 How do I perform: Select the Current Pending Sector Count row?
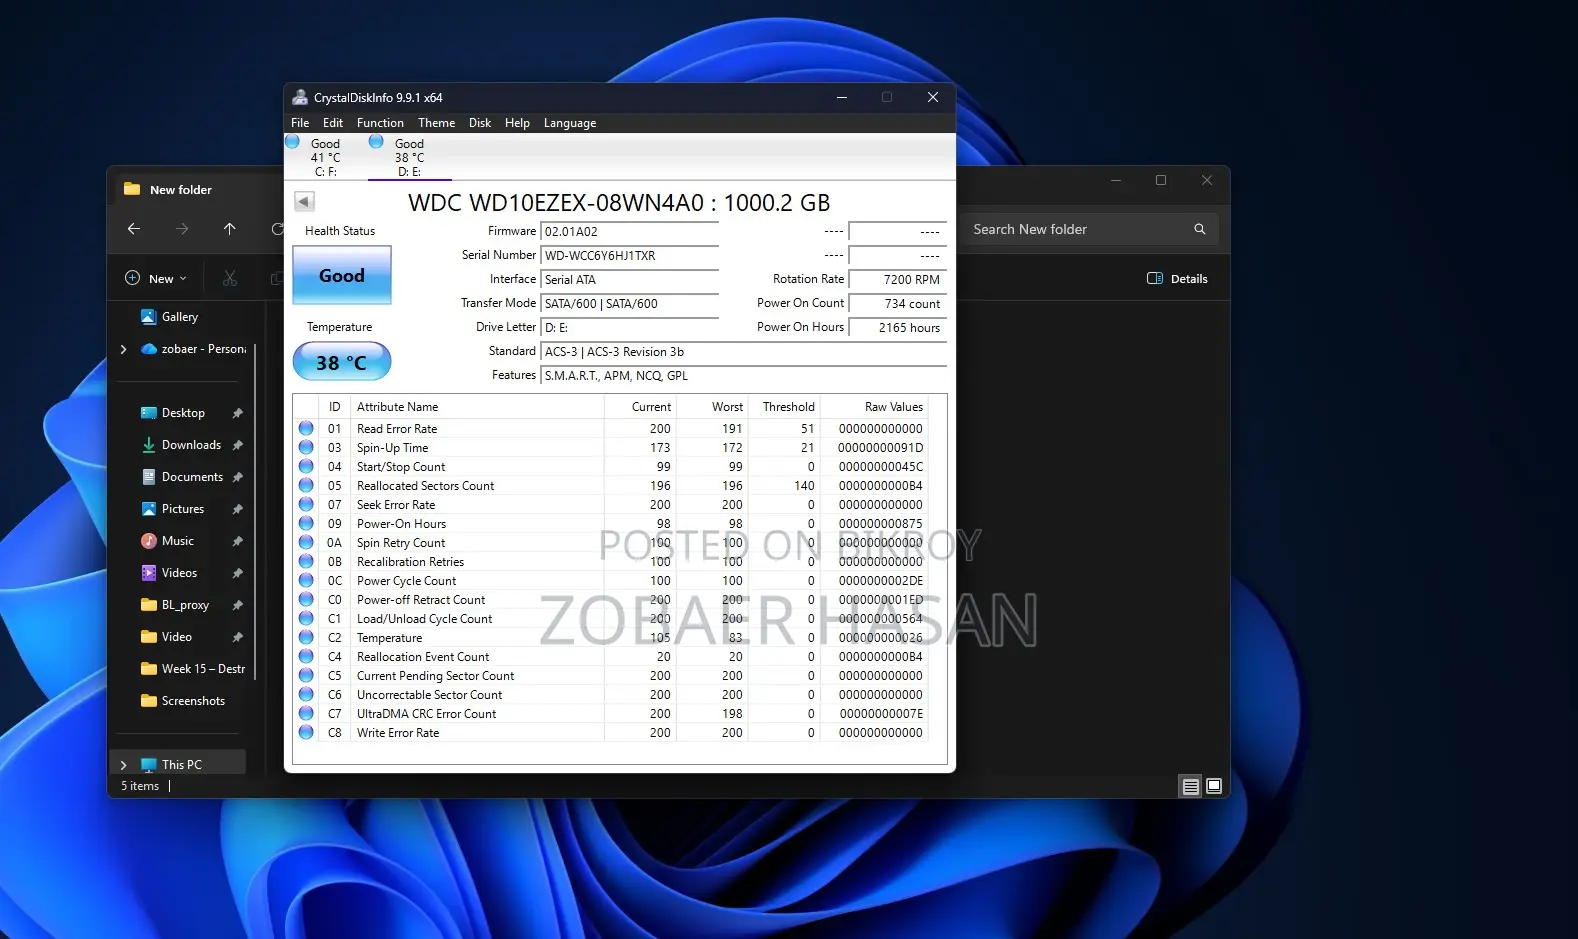pos(611,675)
